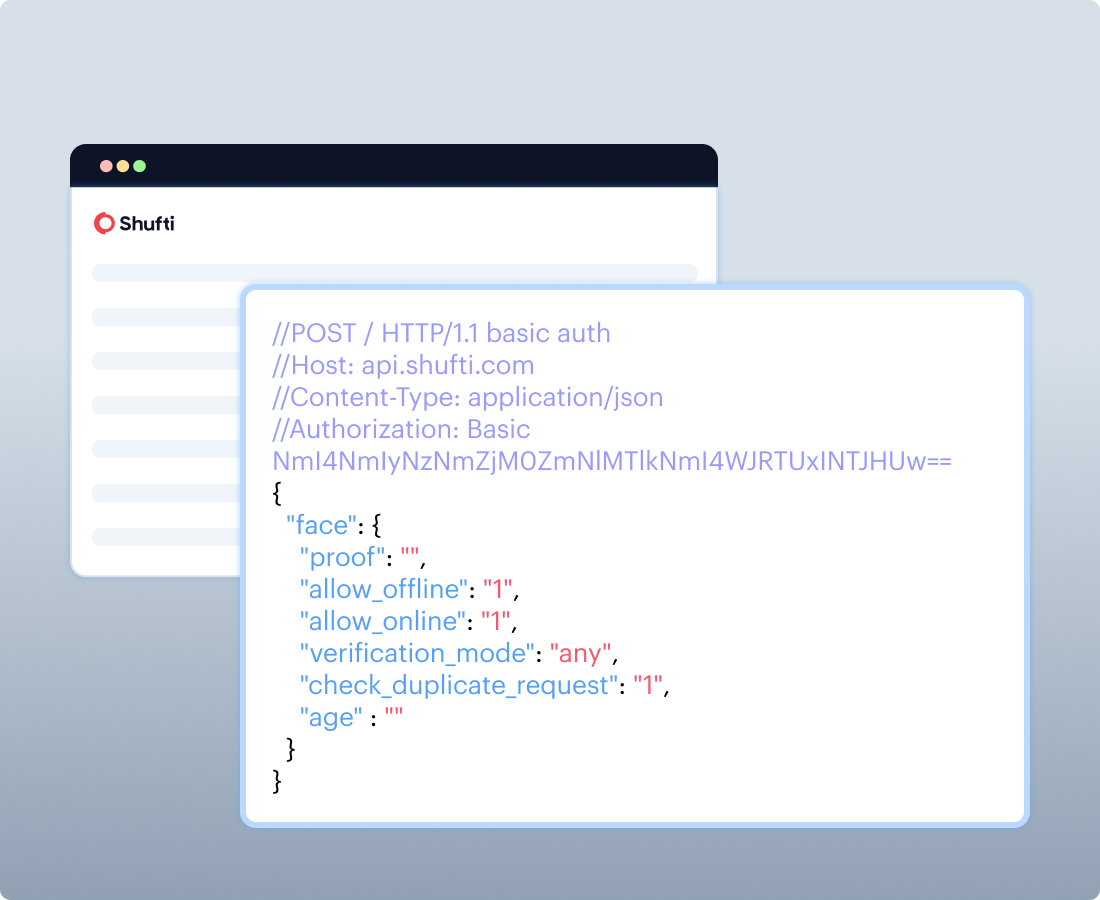The image size is (1100, 900).
Task: Click the base64 authorization token string
Action: click(x=611, y=461)
